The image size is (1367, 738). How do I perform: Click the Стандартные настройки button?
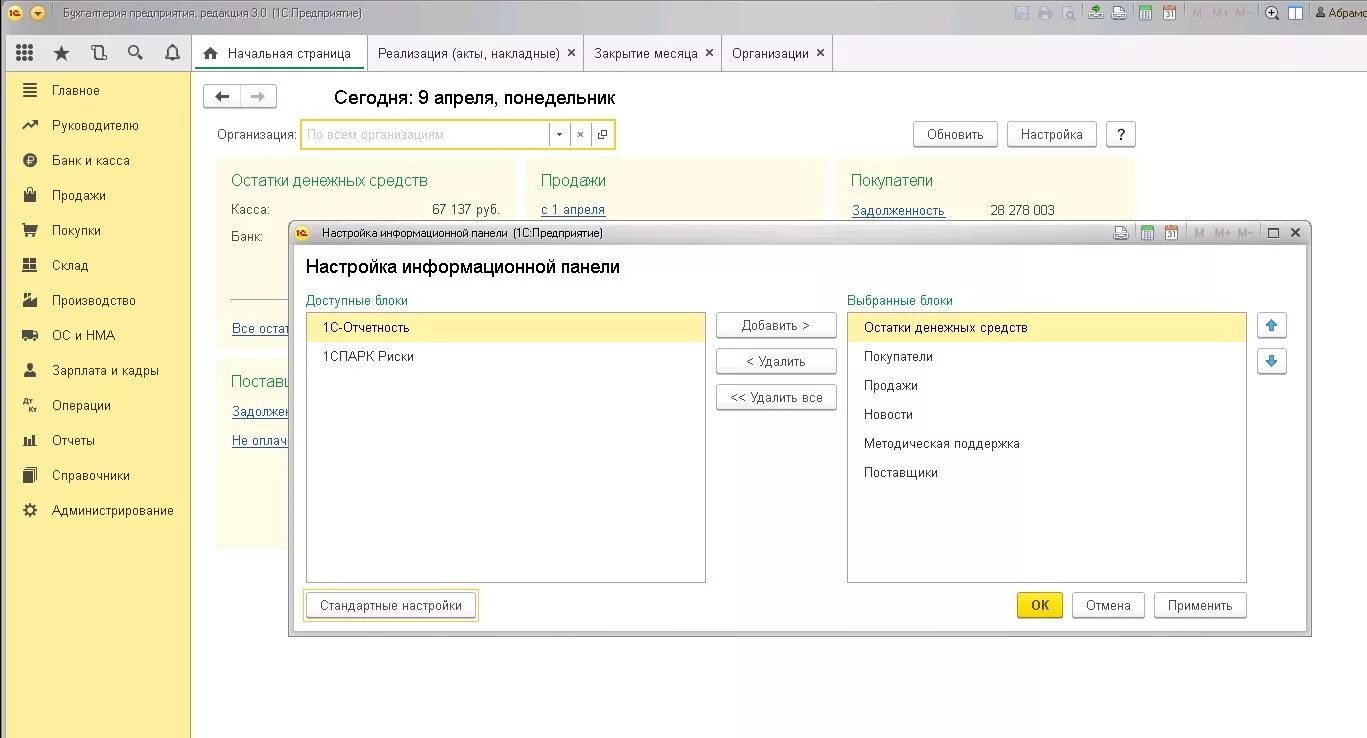(391, 605)
